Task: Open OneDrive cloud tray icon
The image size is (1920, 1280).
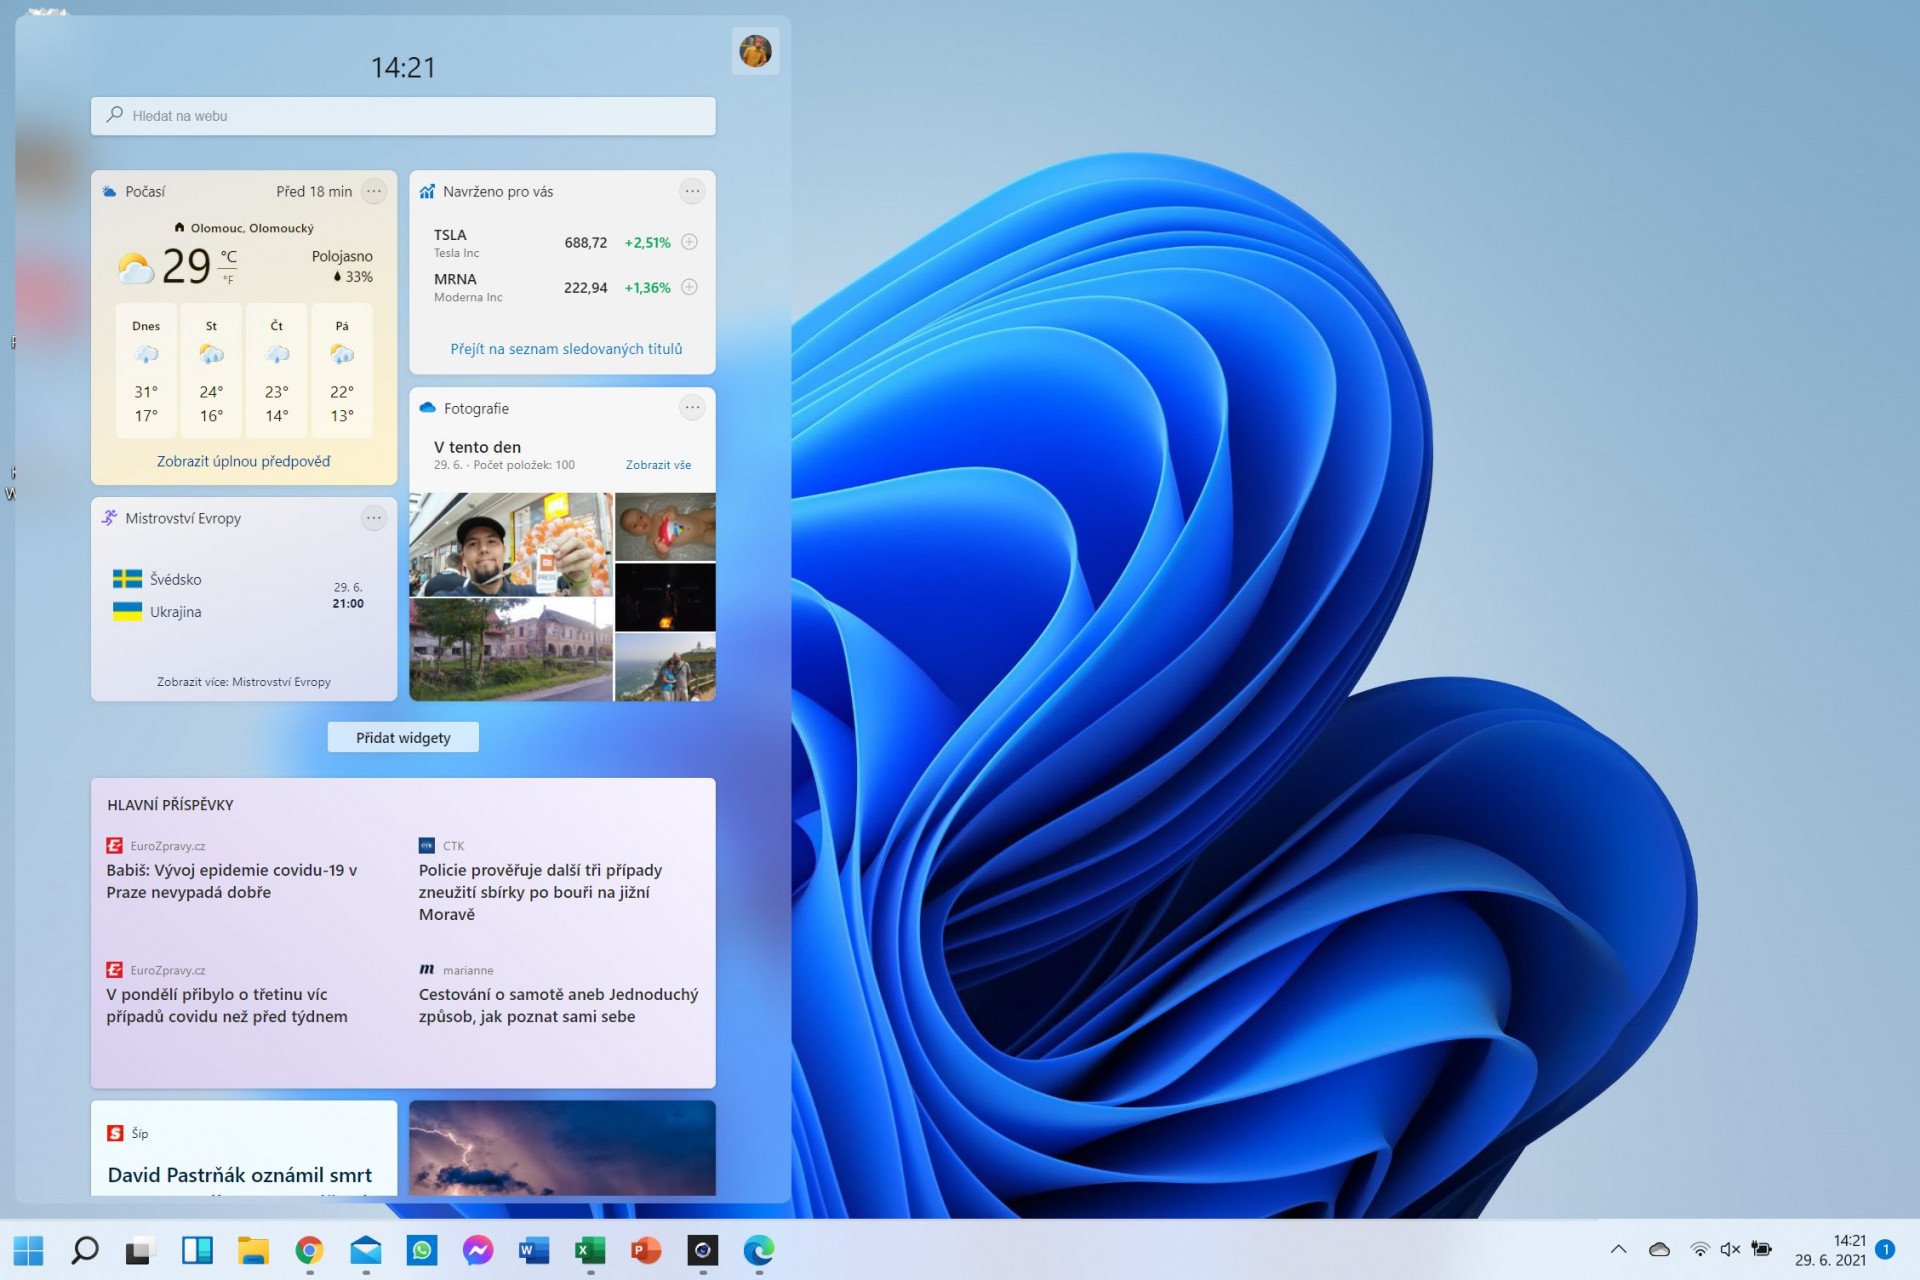Action: tap(1659, 1249)
